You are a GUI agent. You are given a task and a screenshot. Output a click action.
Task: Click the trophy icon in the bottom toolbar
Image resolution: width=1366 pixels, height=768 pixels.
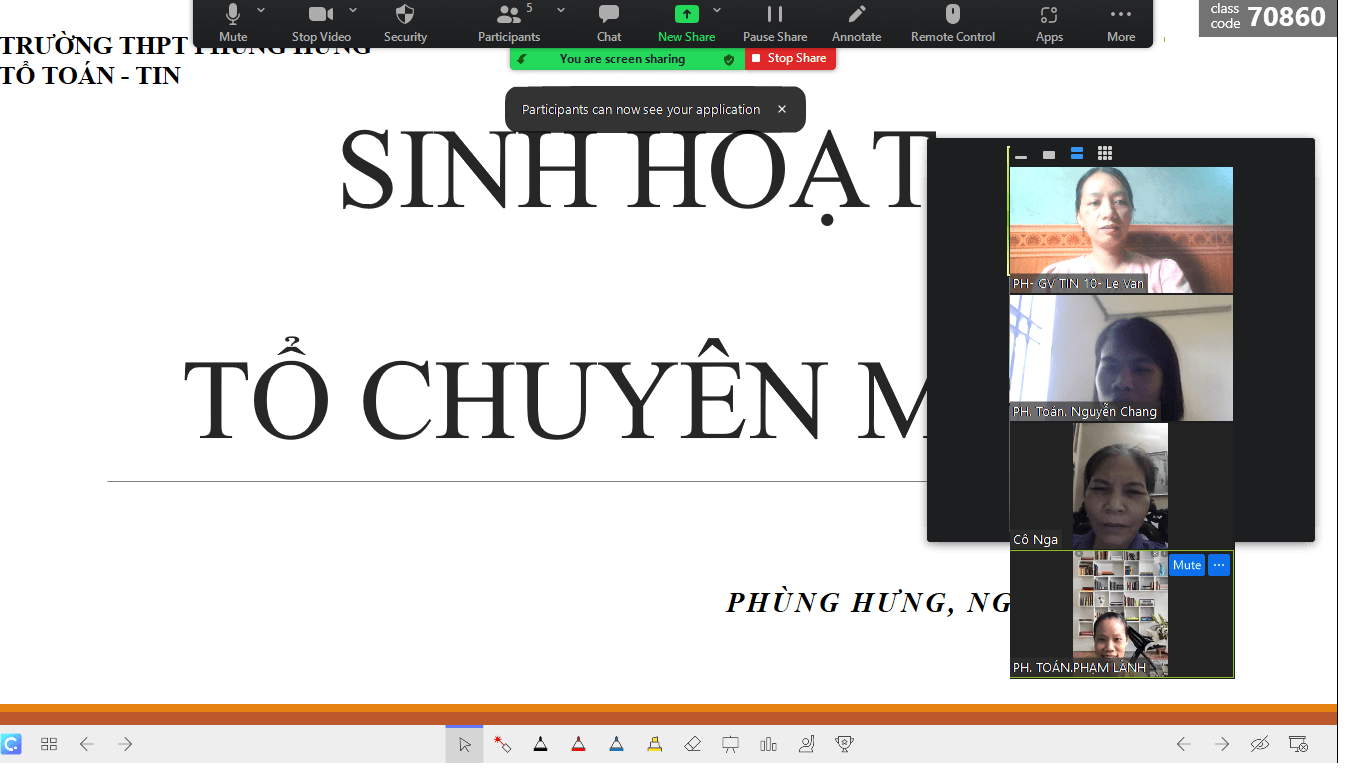pyautogui.click(x=844, y=744)
